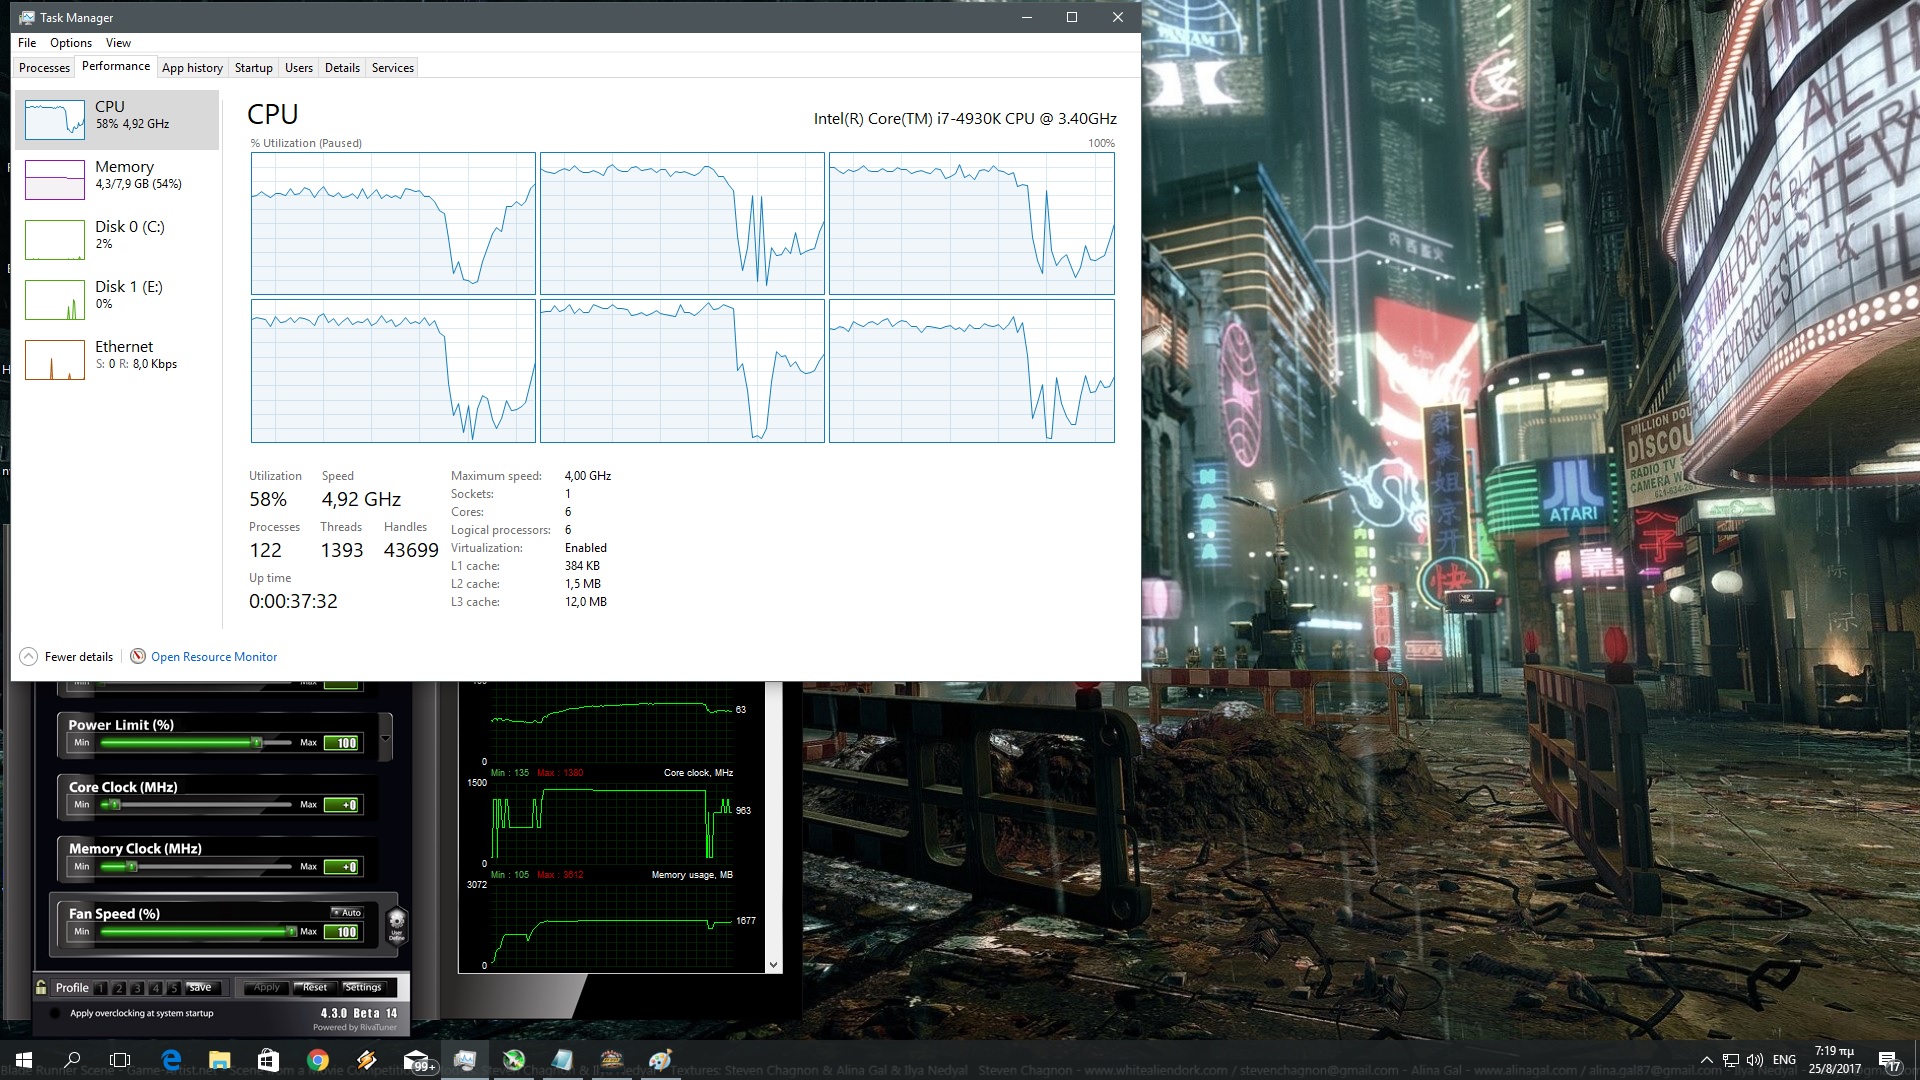
Task: Open Winamp from the taskbar
Action: click(x=366, y=1060)
